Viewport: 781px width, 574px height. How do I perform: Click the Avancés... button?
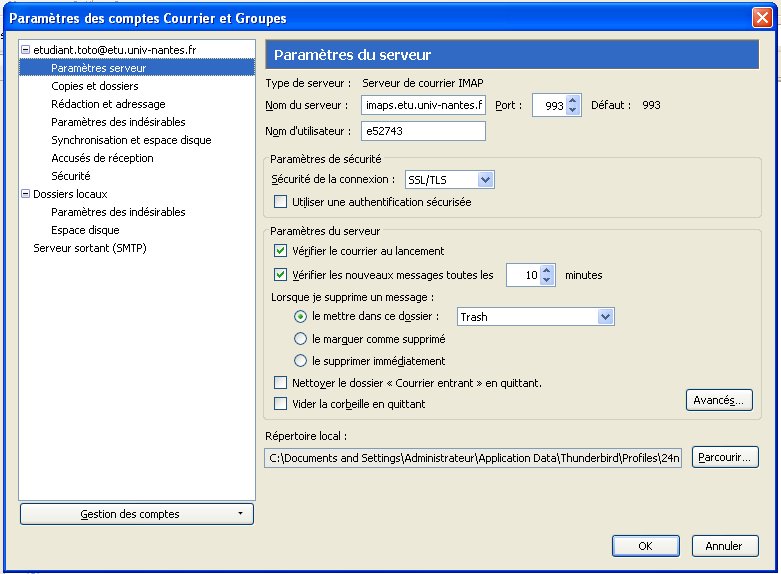coord(718,401)
